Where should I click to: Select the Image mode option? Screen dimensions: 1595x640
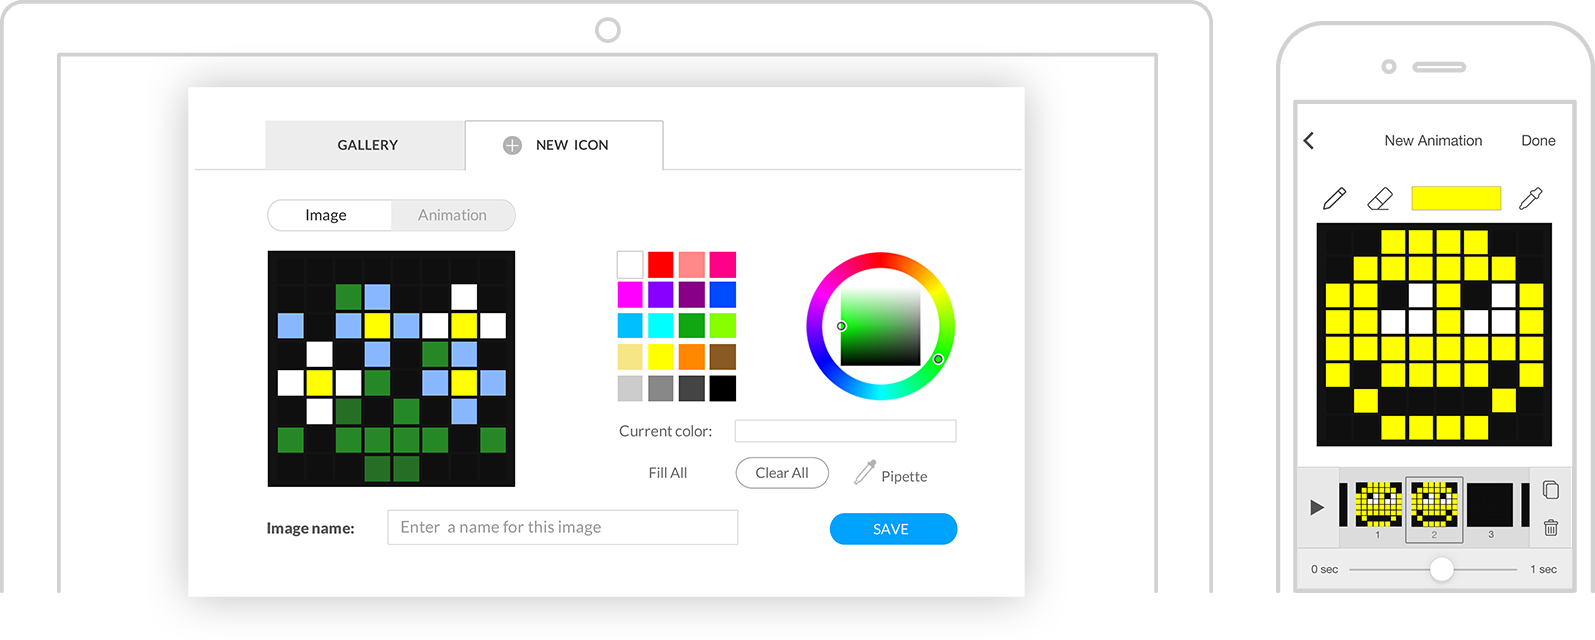coord(329,215)
